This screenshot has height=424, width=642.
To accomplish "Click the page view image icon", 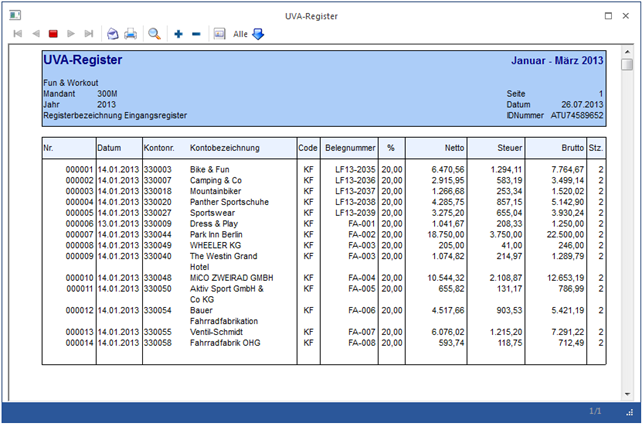I will tap(219, 33).
